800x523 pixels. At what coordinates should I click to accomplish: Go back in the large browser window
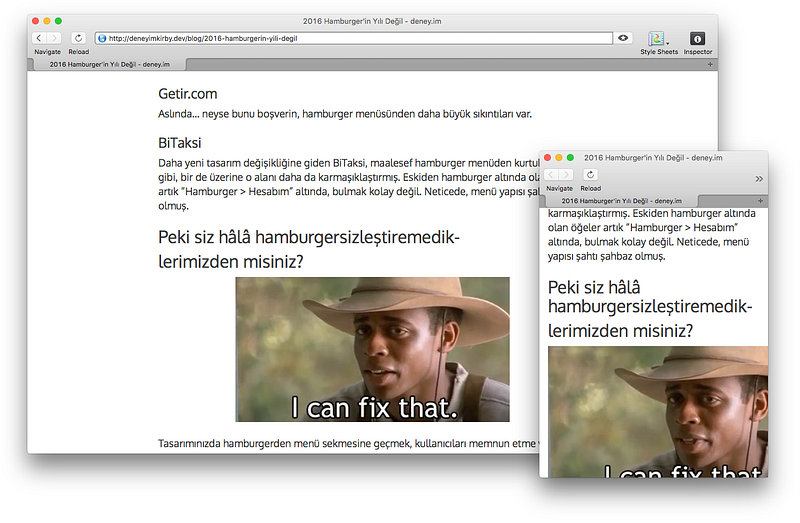point(39,38)
